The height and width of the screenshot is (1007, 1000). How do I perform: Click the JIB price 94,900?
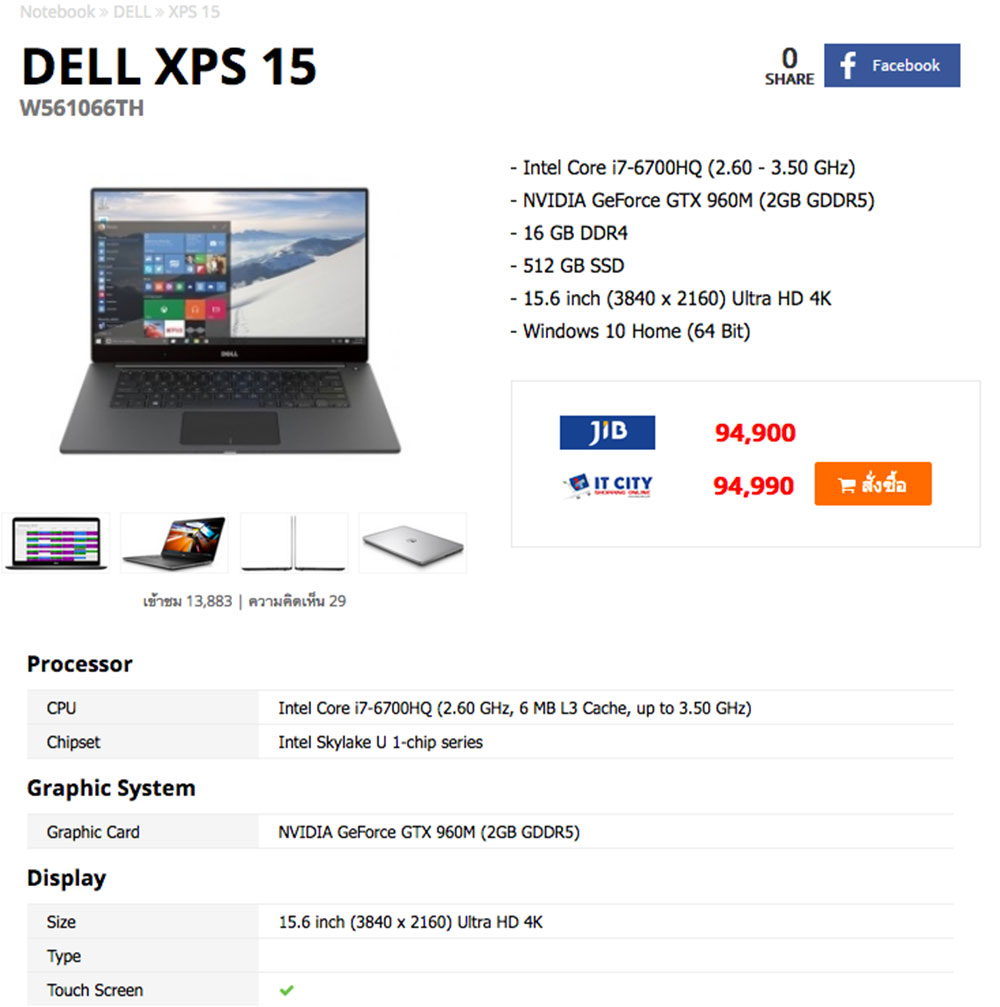(755, 433)
